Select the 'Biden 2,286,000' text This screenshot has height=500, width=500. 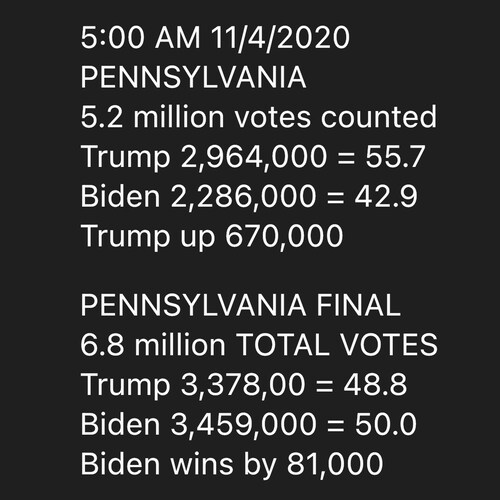pos(198,197)
